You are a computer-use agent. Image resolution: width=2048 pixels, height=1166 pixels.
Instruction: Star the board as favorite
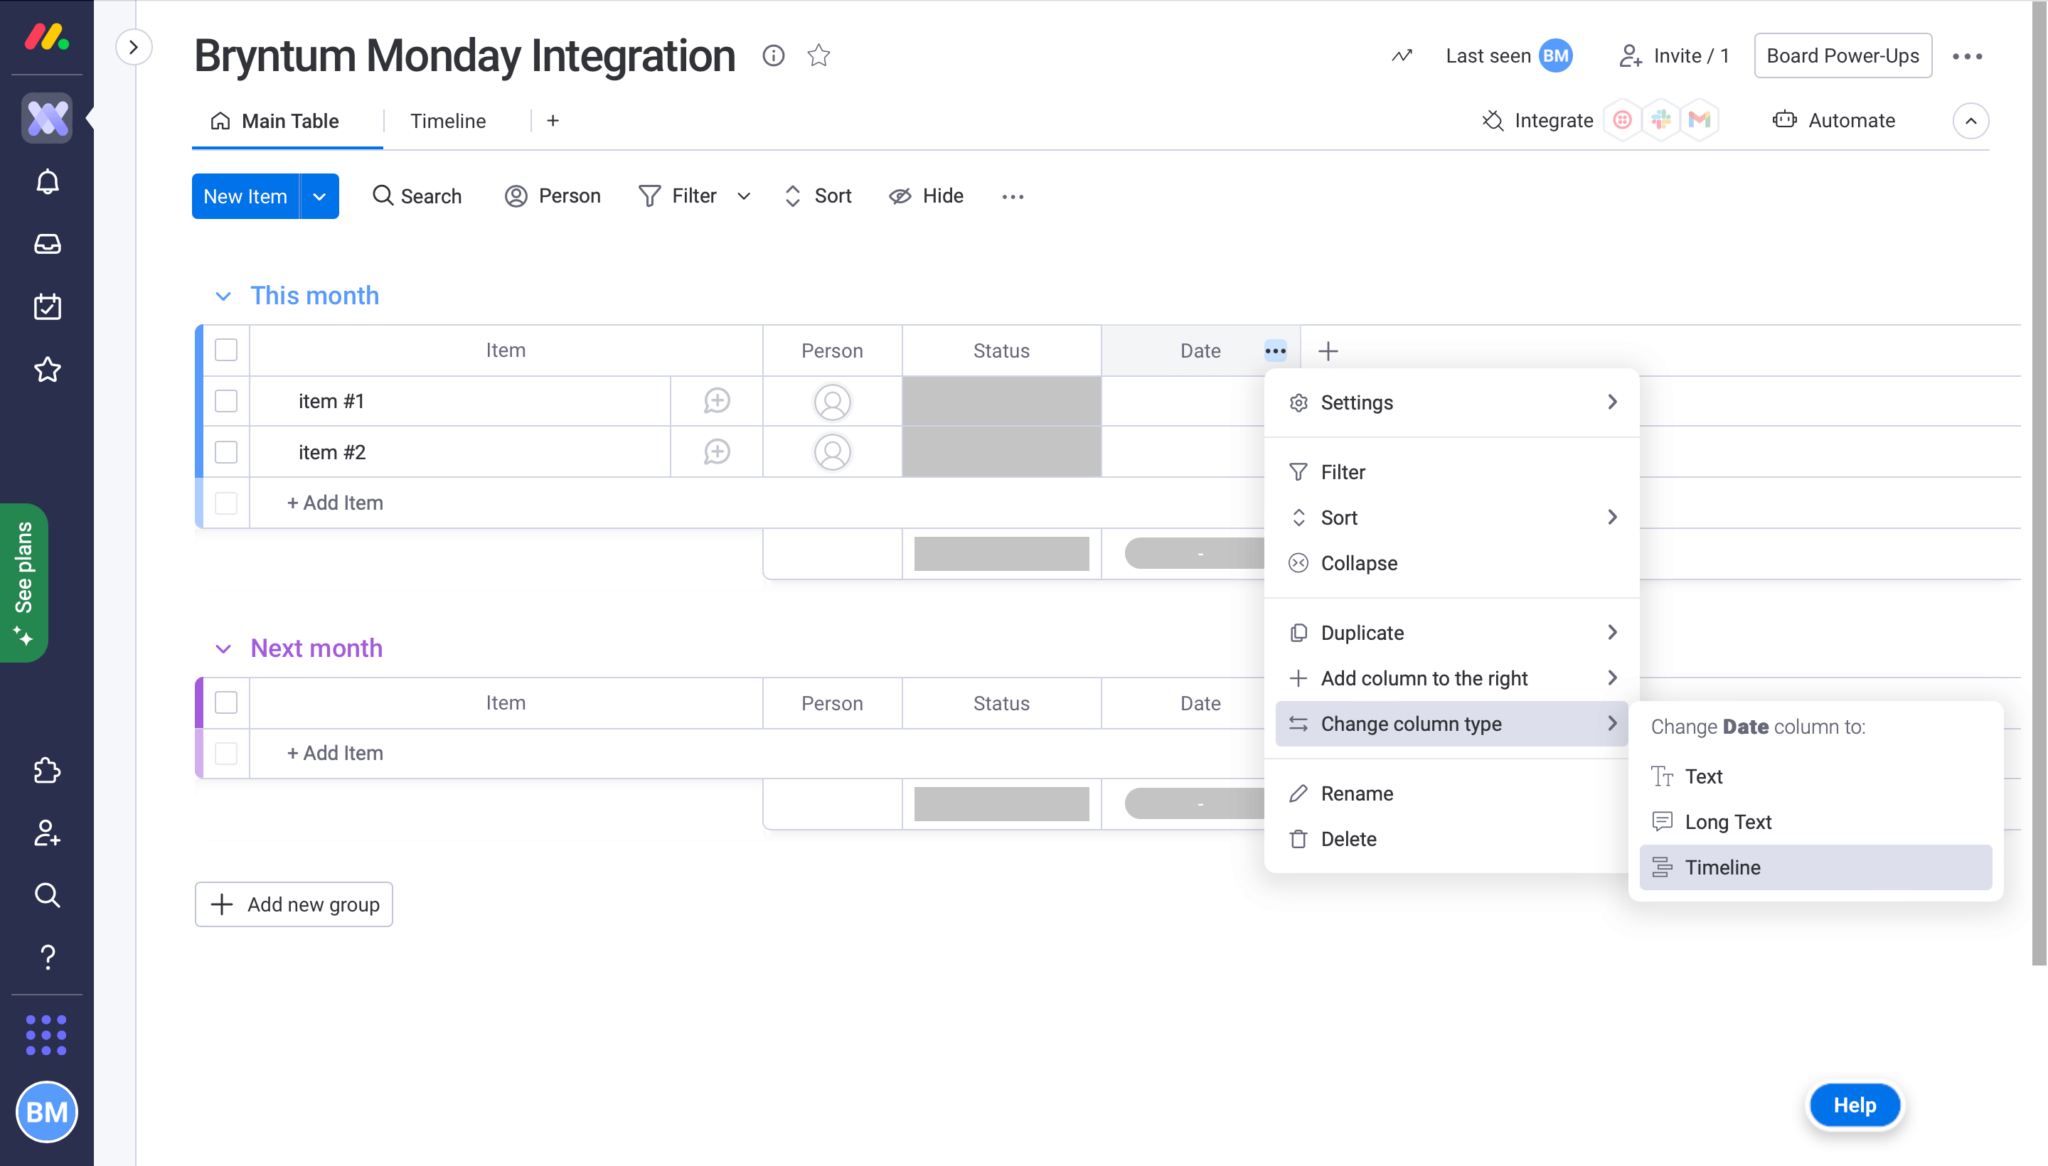coord(819,56)
